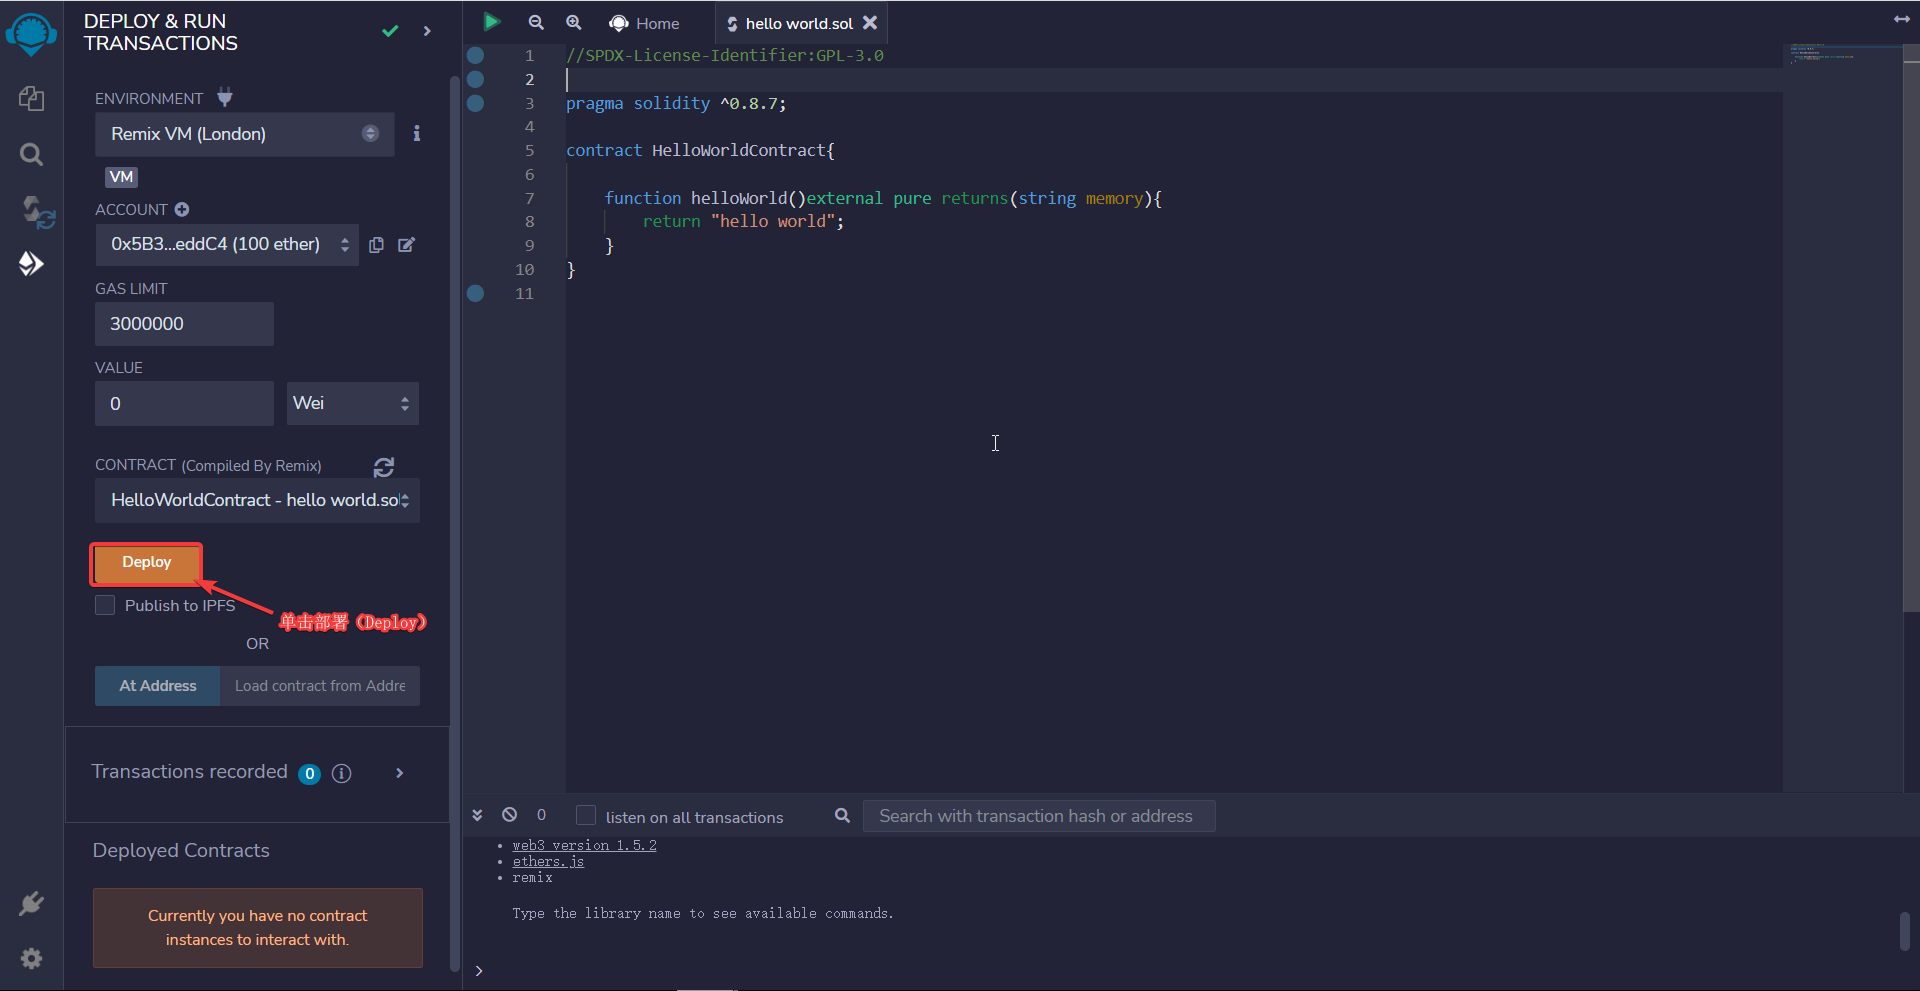Expand the Transactions recorded section
This screenshot has height=991, width=1920.
[x=399, y=773]
